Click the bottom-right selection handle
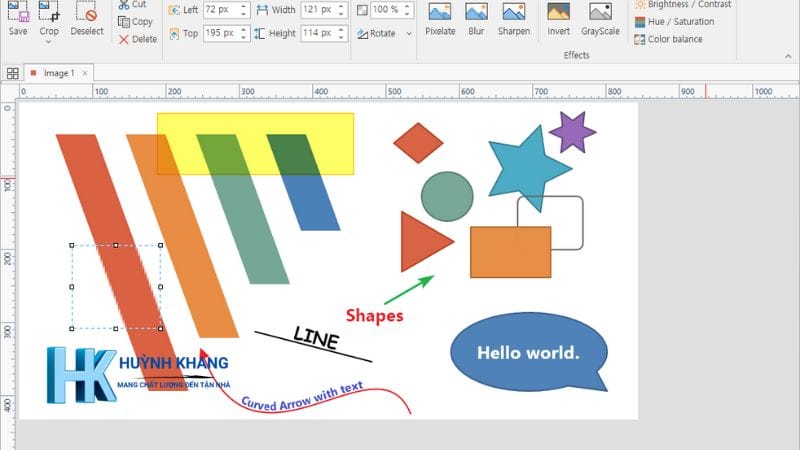The width and height of the screenshot is (800, 450). point(161,329)
